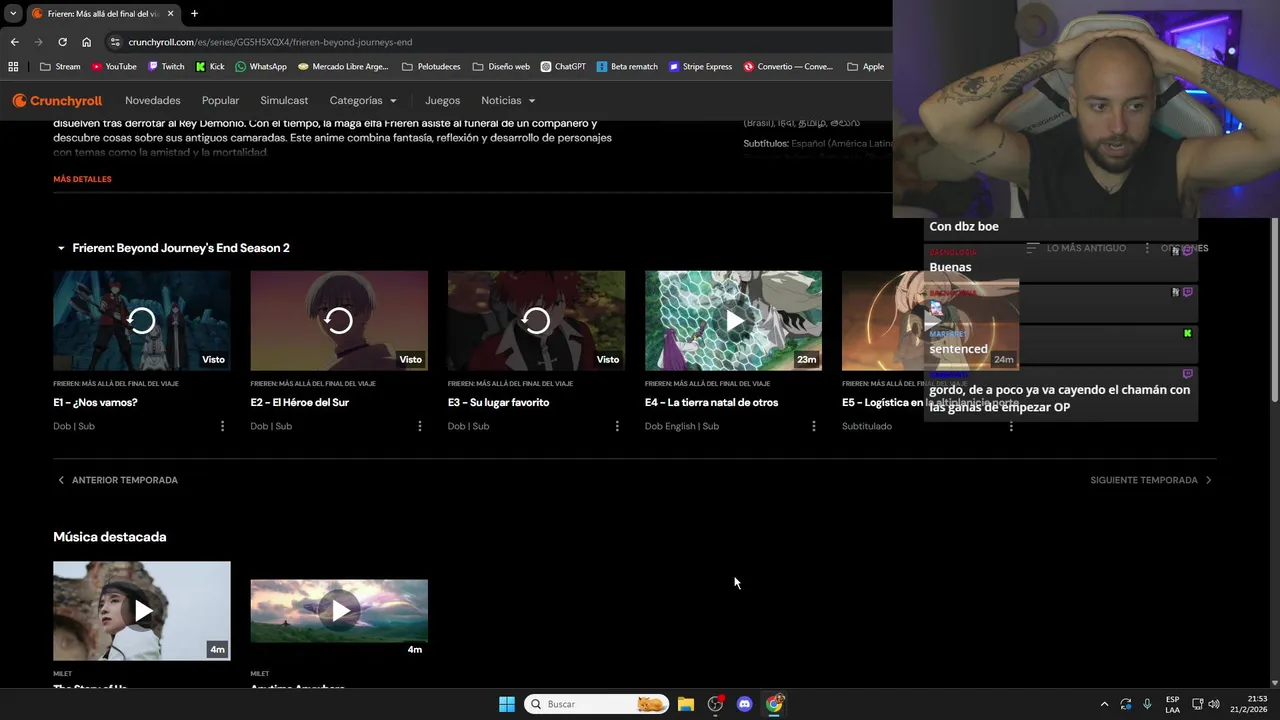Image resolution: width=1280 pixels, height=720 pixels.
Task: Open the Mercado Libre bookmark
Action: pyautogui.click(x=343, y=67)
